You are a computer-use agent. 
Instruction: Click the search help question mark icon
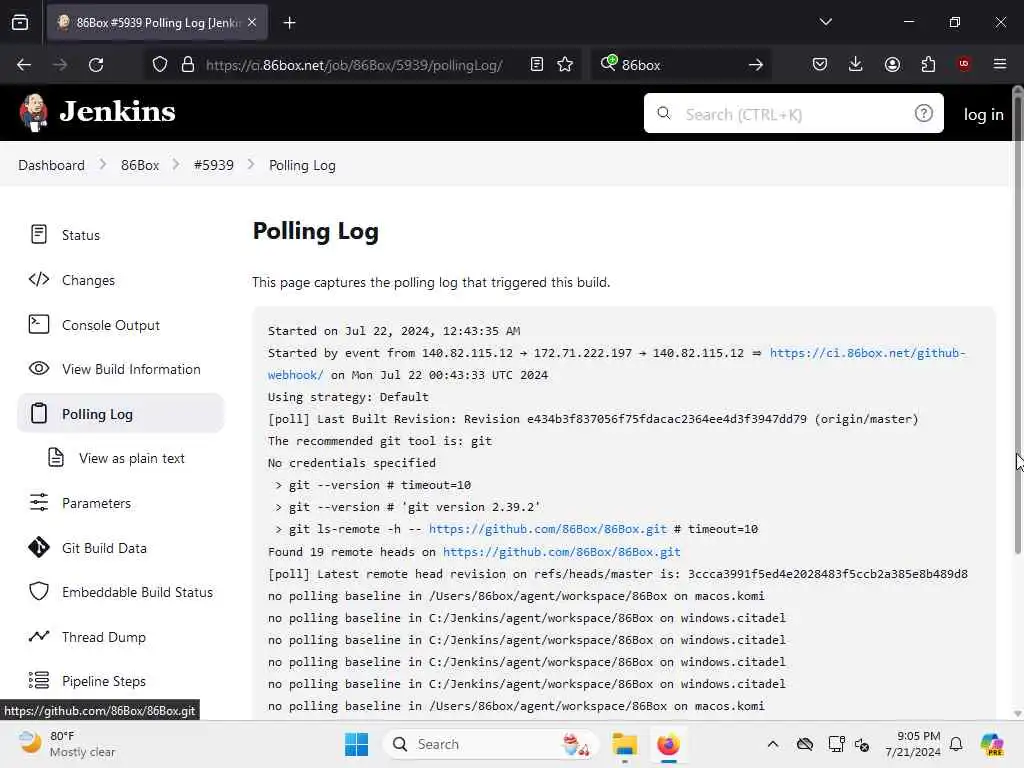coord(923,114)
